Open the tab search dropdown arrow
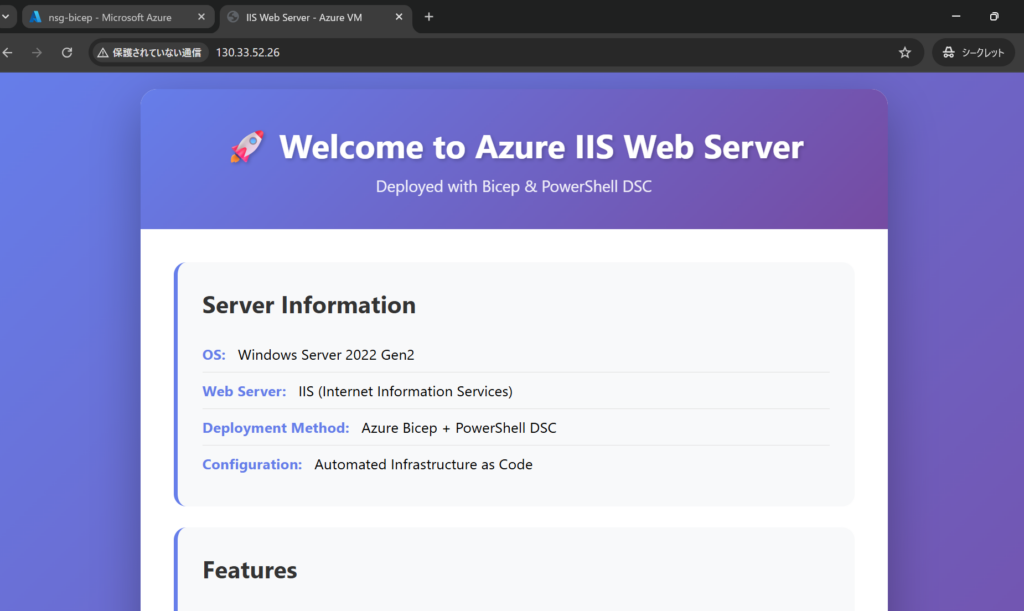The image size is (1024, 611). pyautogui.click(x=6, y=17)
